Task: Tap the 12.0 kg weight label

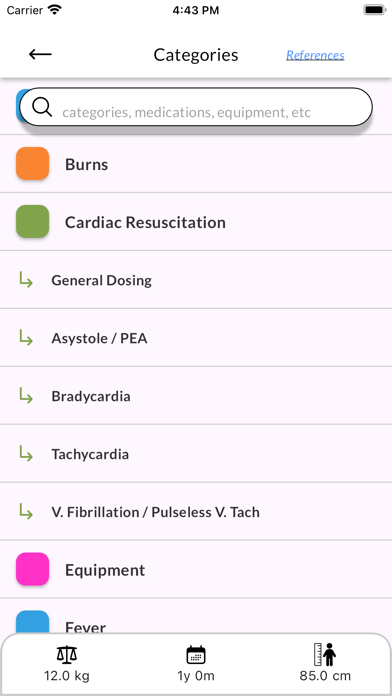Action: (67, 676)
